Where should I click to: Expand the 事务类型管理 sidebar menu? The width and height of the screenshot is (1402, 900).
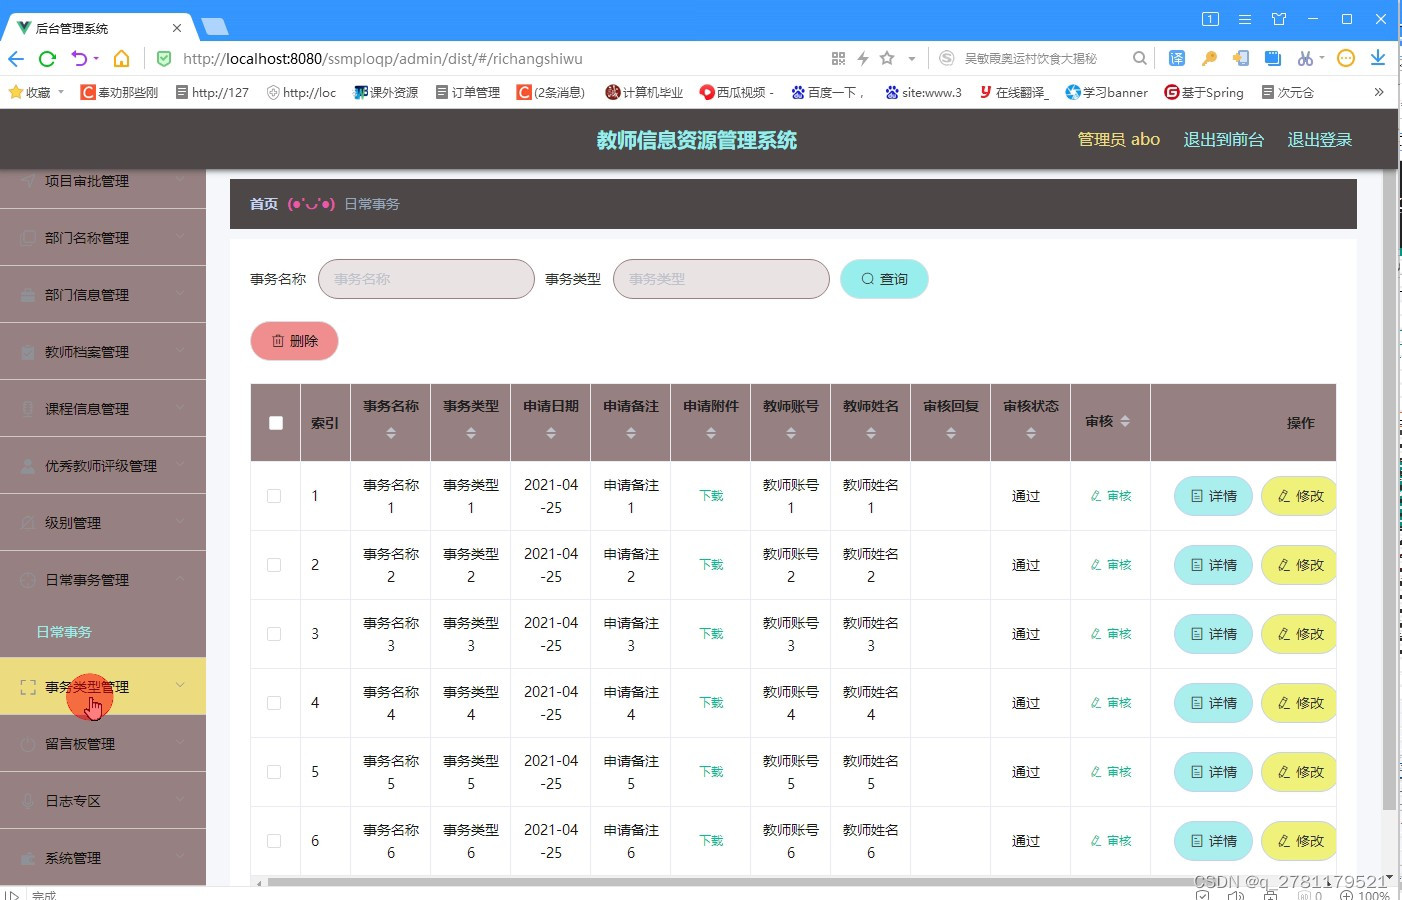point(103,687)
